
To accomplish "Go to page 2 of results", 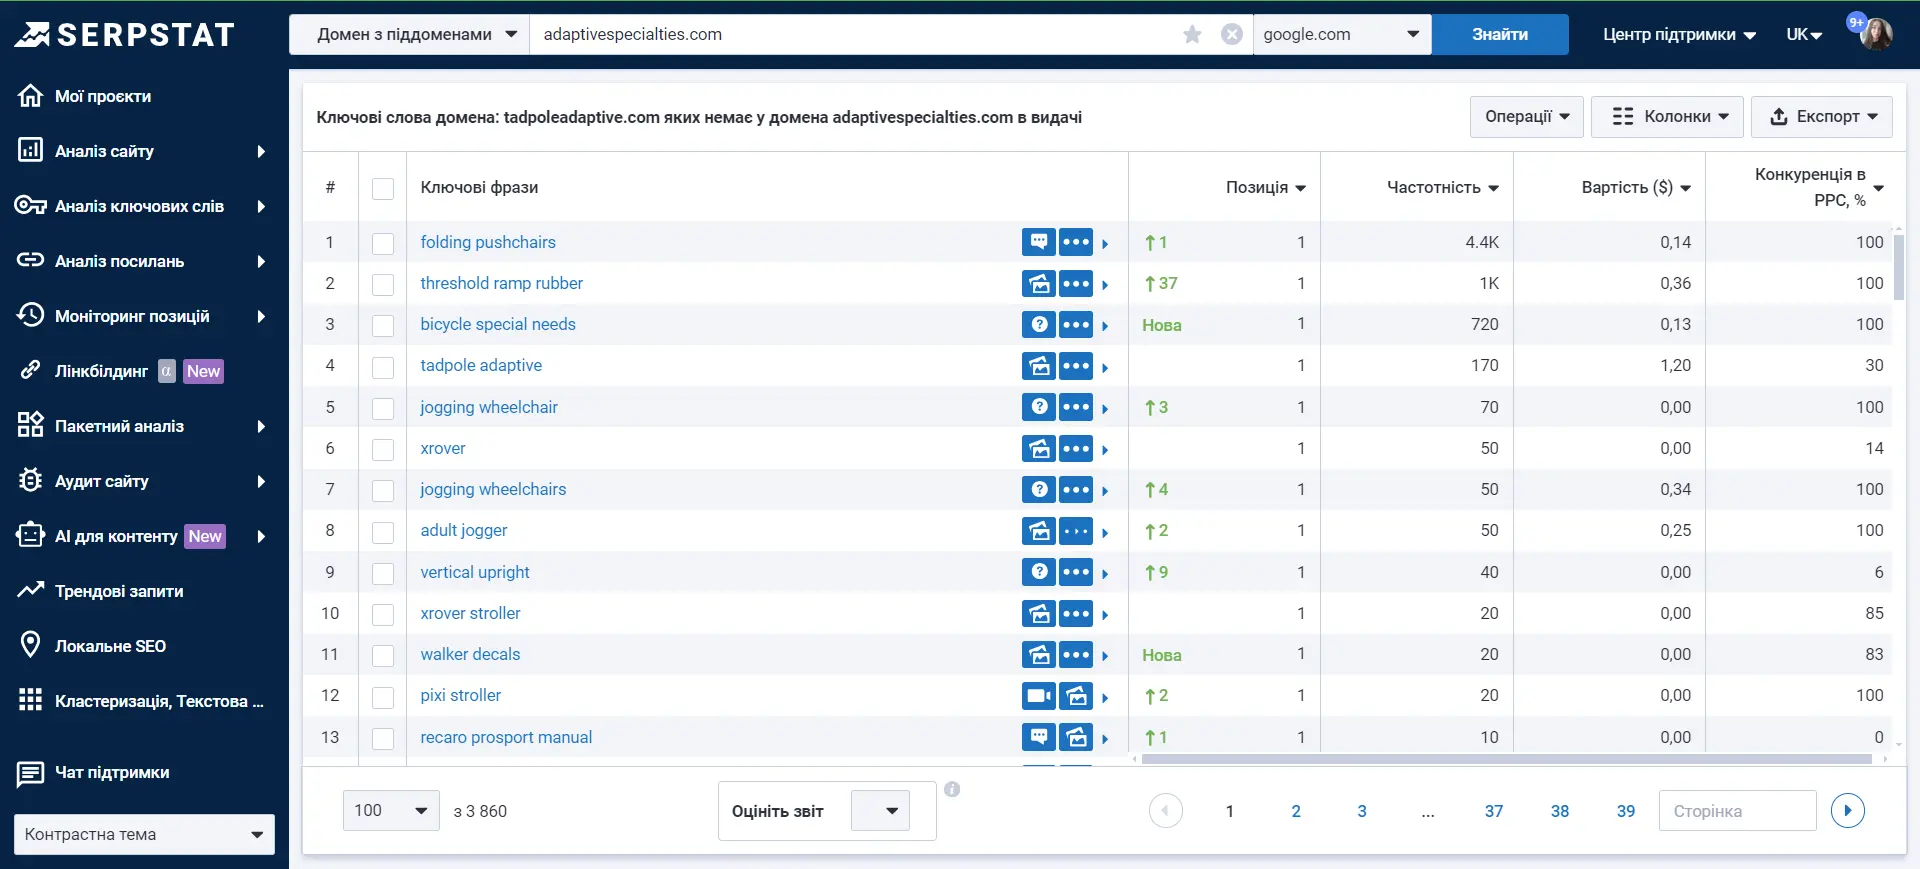I will 1296,812.
